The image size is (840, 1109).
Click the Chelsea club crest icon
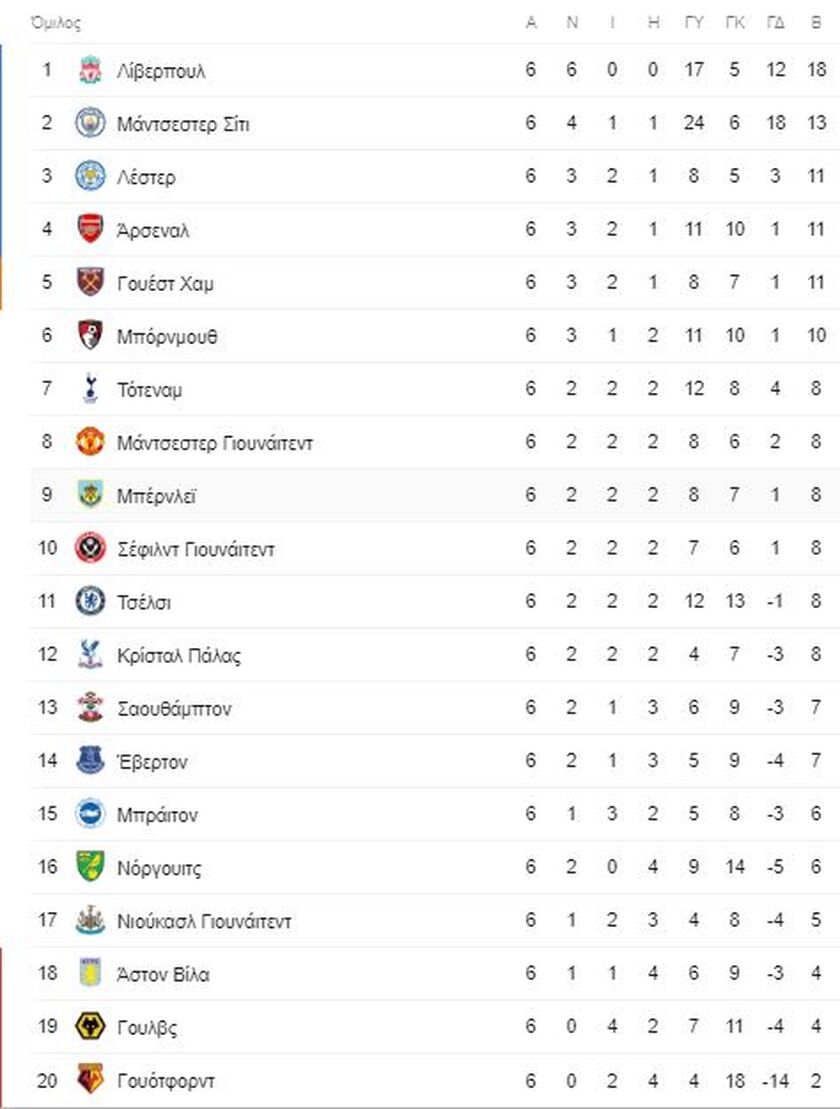[90, 601]
